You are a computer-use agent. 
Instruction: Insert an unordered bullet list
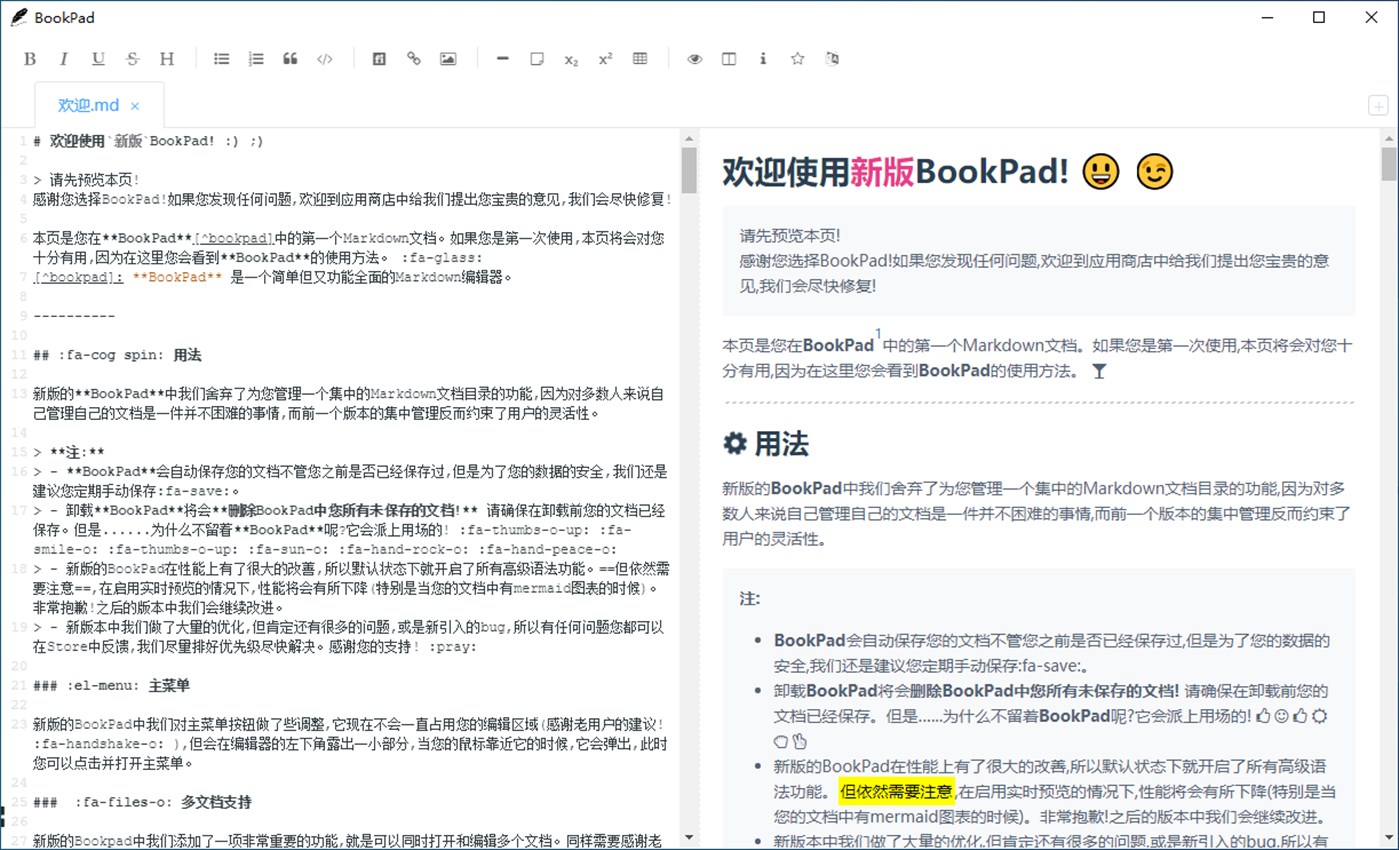[222, 59]
